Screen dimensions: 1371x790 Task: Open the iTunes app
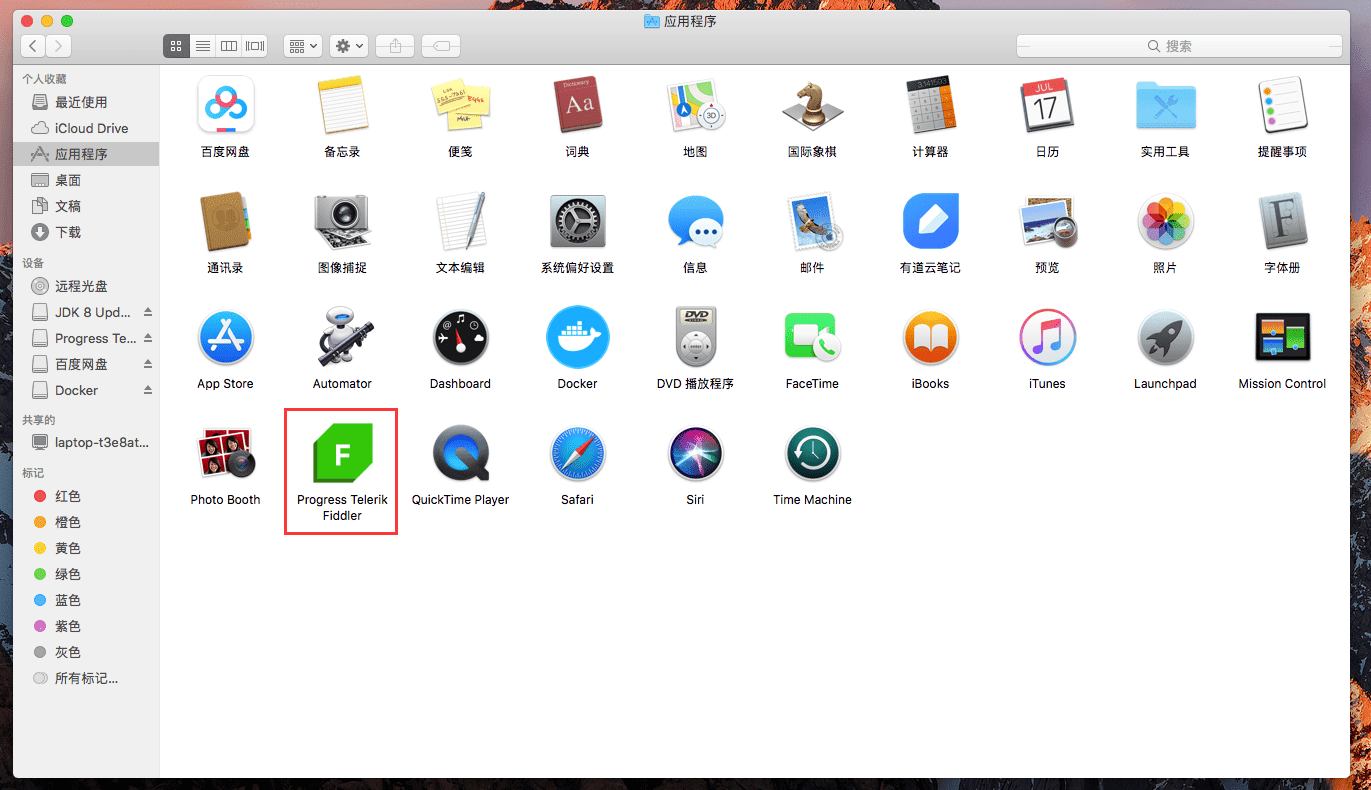tap(1047, 337)
